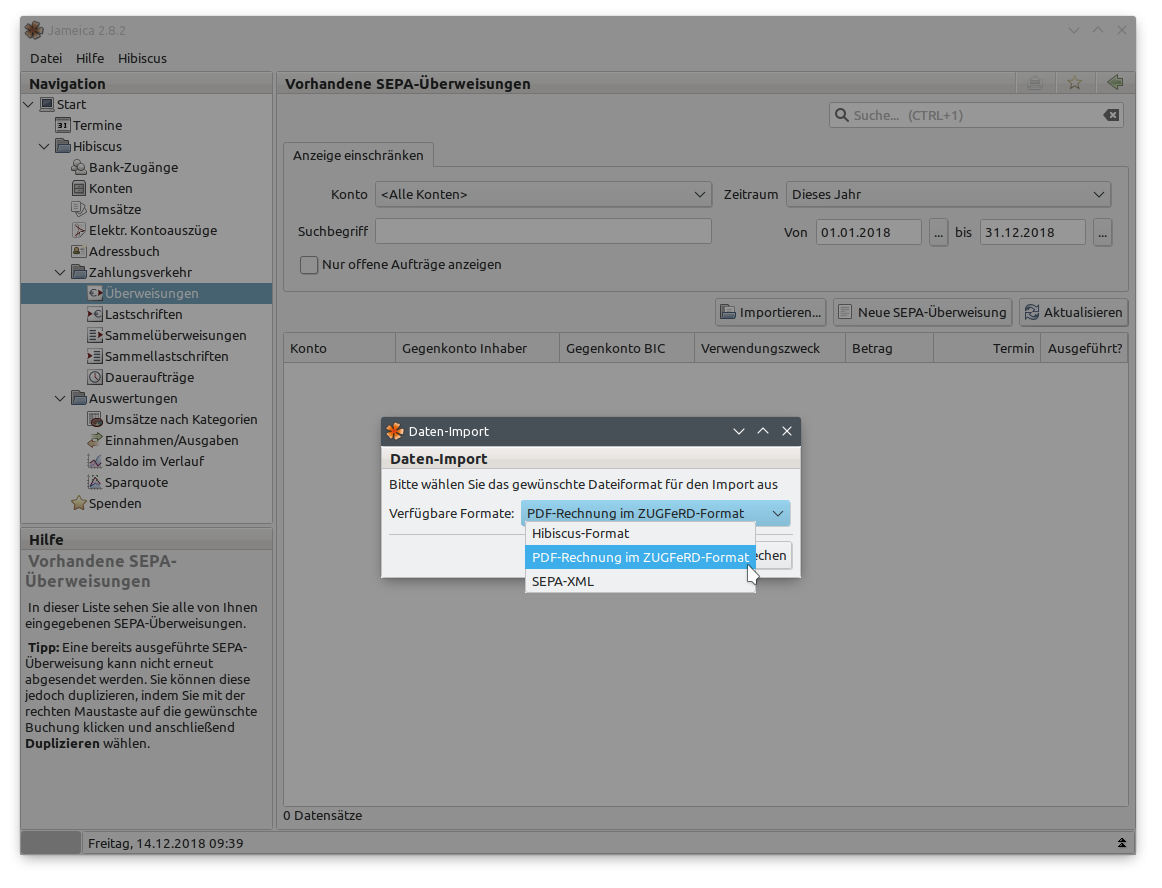Open the Konto dropdown '<Alle Konten>'

click(x=543, y=194)
